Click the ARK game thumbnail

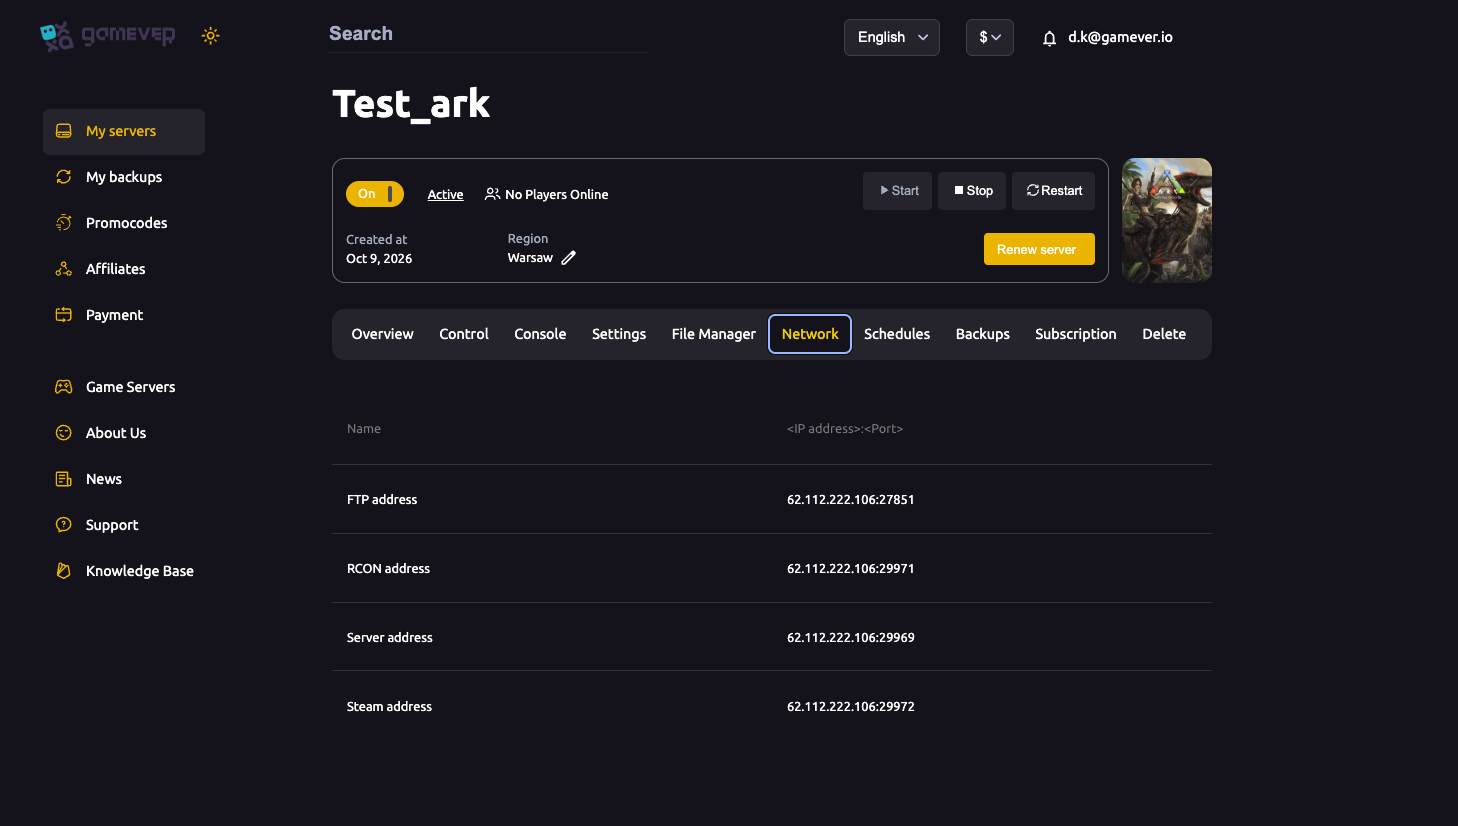tap(1167, 220)
